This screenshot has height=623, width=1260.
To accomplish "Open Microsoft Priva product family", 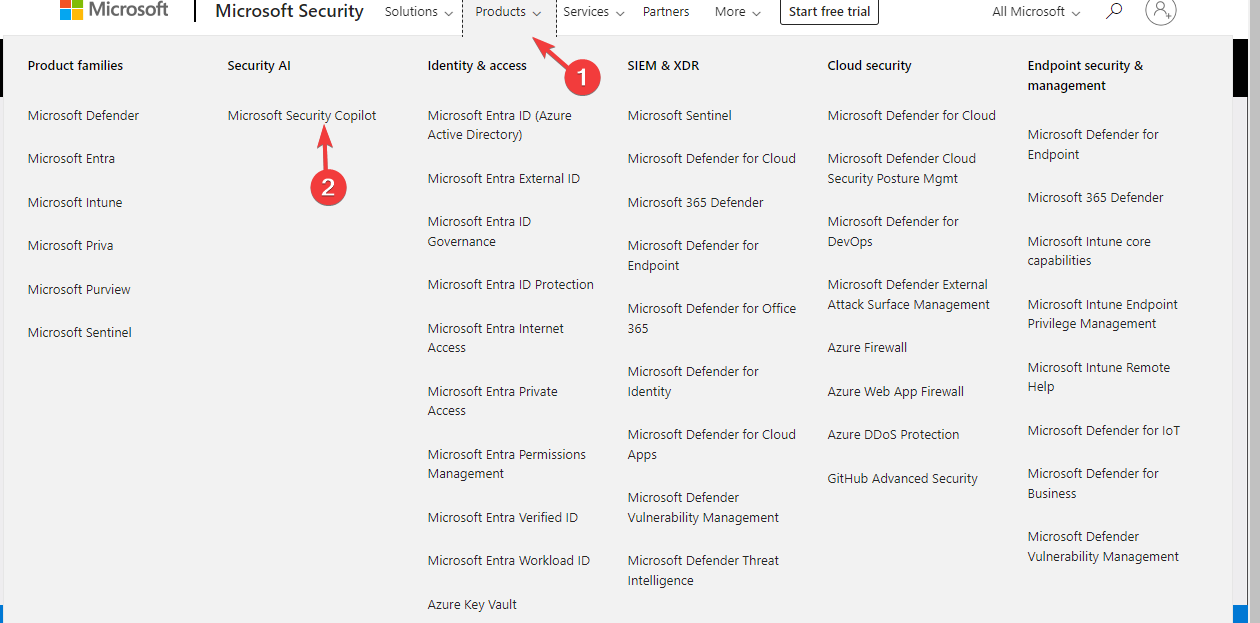I will coord(70,246).
